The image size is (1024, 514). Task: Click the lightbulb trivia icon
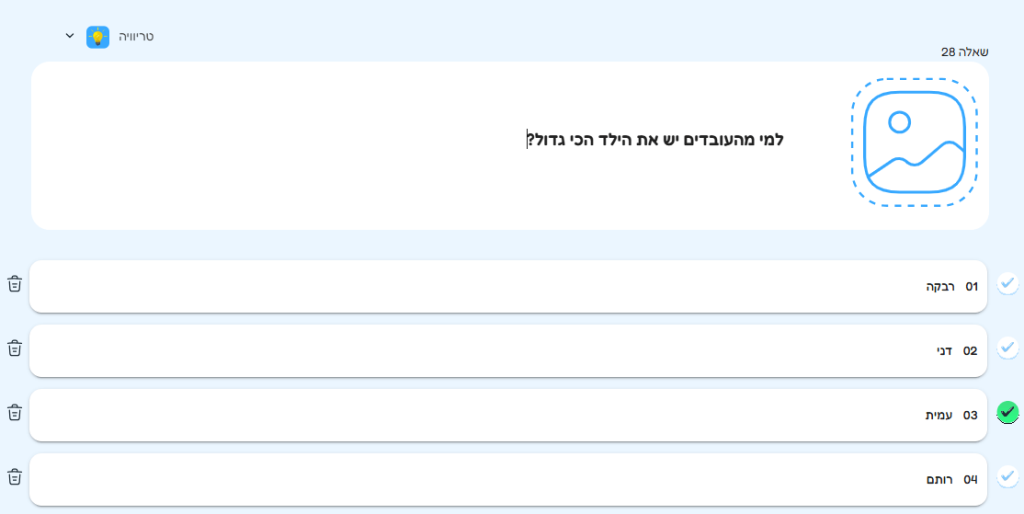[x=97, y=37]
